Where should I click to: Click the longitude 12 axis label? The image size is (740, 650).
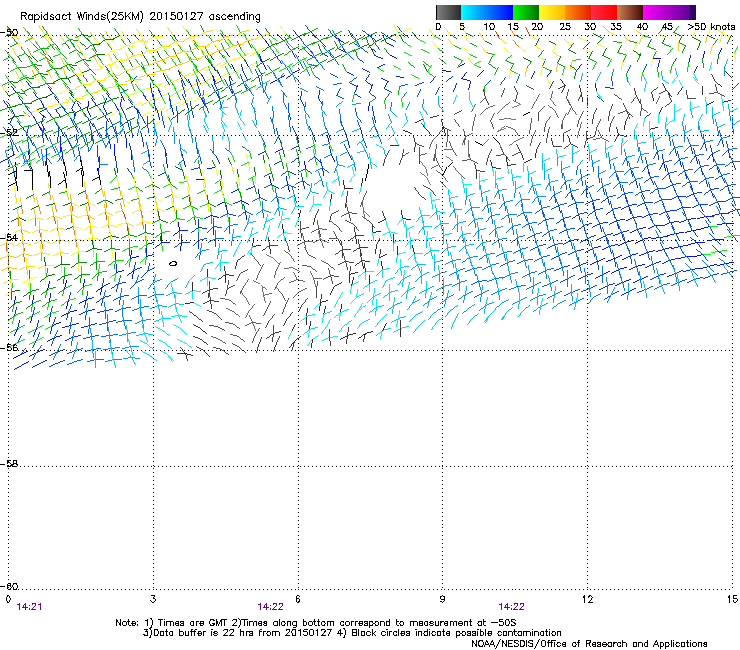coord(587,599)
